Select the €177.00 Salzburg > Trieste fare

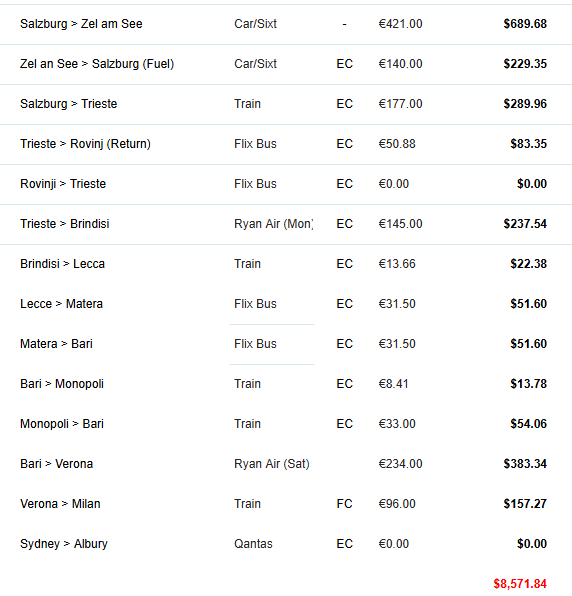[x=400, y=104]
